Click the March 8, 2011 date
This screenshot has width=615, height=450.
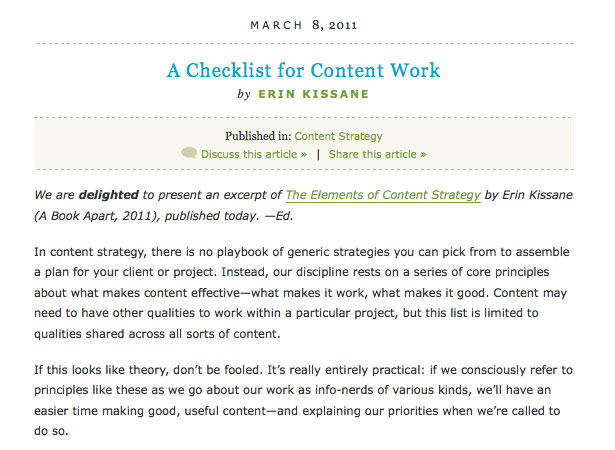click(304, 26)
